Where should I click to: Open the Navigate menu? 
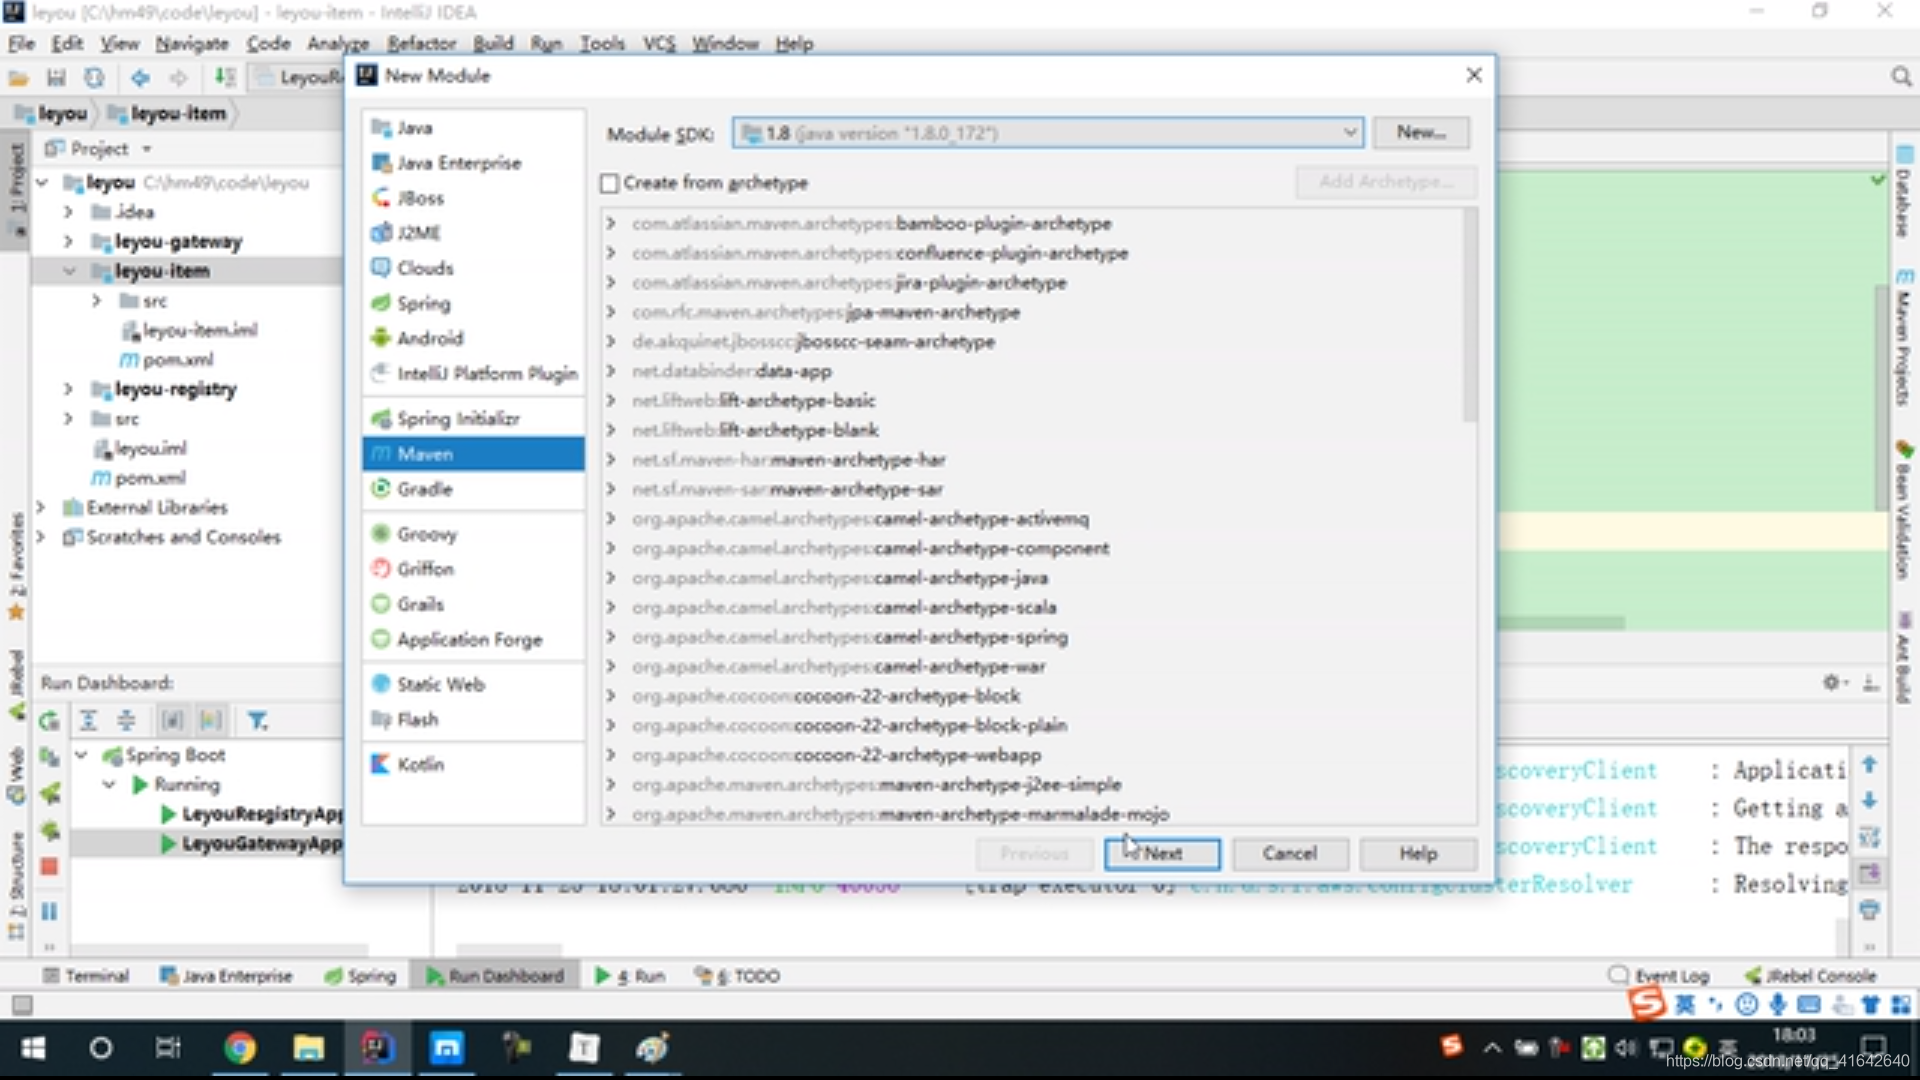point(192,43)
